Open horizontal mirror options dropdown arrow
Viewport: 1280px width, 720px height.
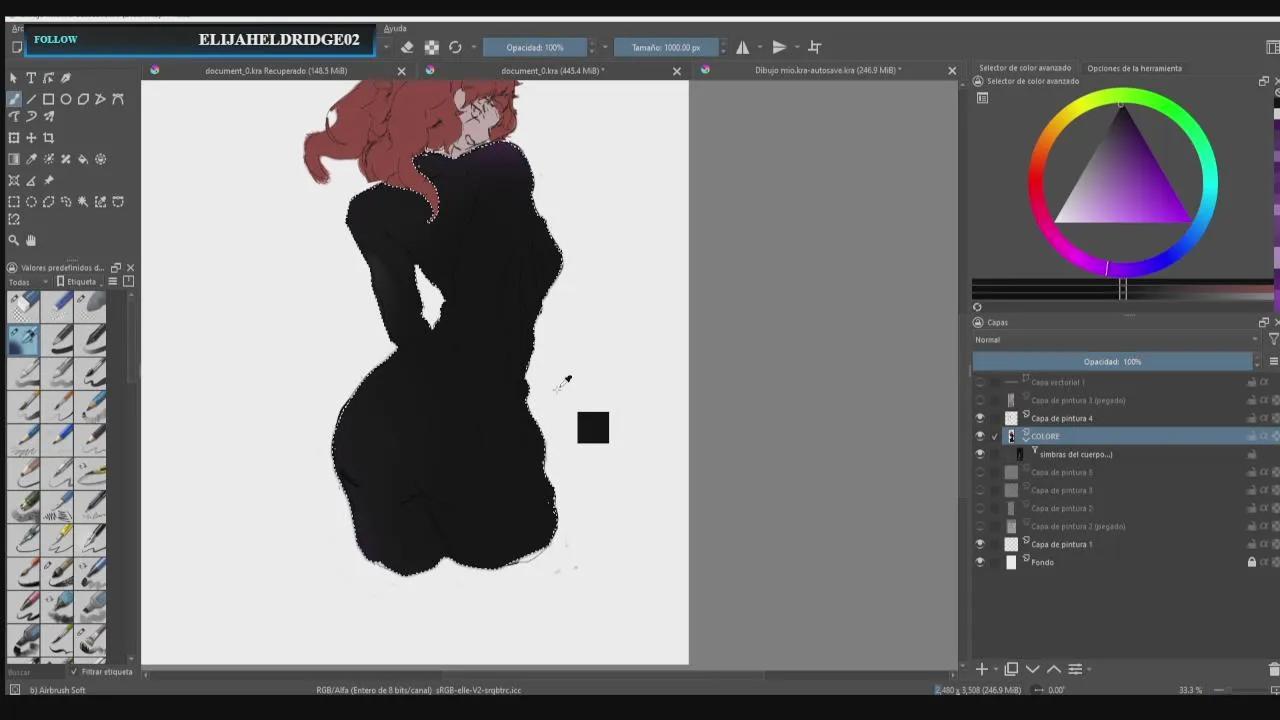click(x=760, y=47)
